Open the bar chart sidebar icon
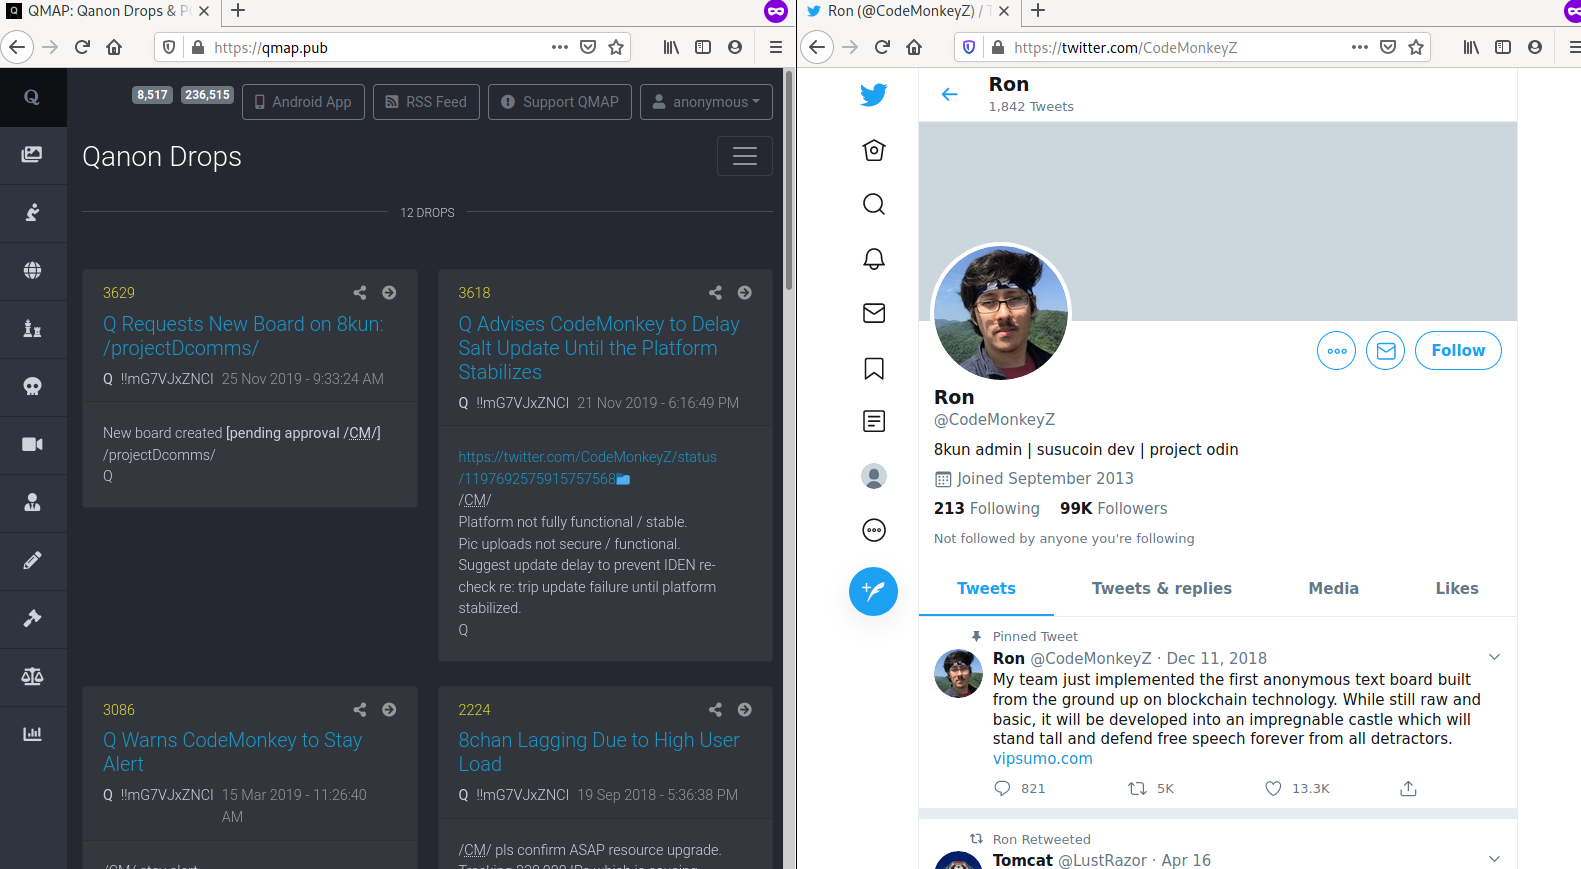Screen dimensions: 1581x869 (32, 734)
